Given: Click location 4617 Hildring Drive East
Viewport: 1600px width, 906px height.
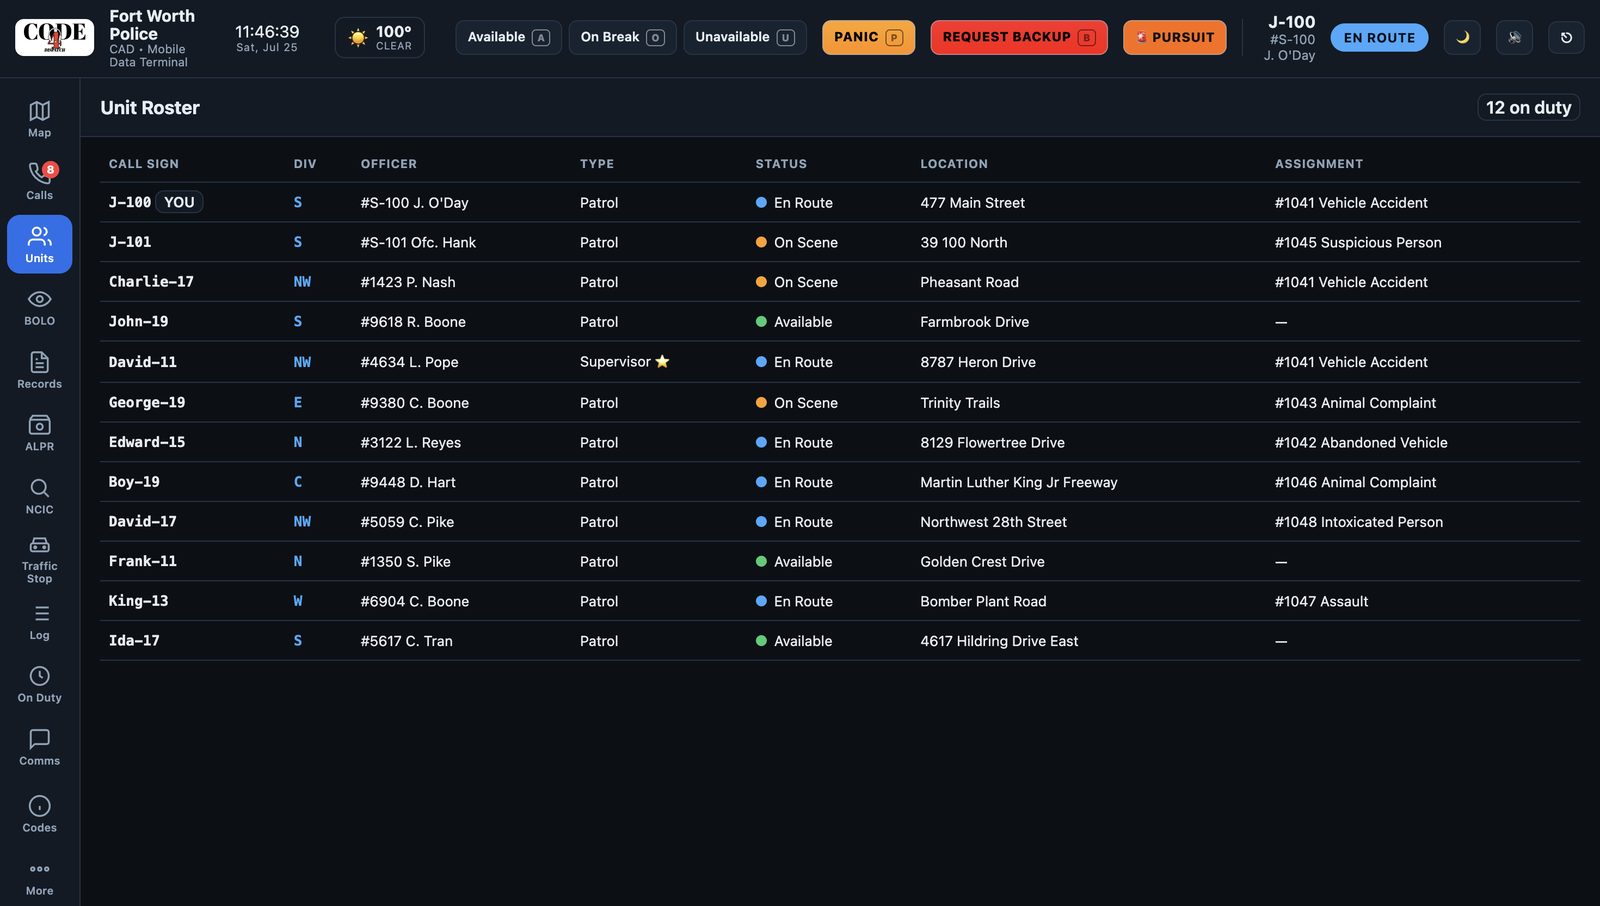Looking at the screenshot, I should click(x=999, y=641).
